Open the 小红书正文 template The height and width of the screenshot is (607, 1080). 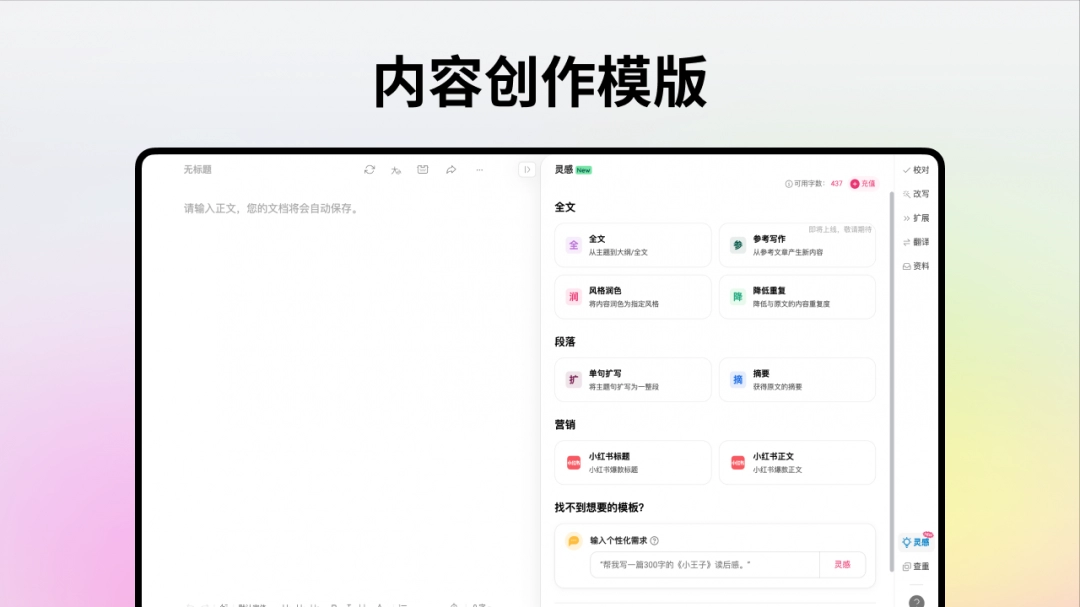pyautogui.click(x=797, y=462)
